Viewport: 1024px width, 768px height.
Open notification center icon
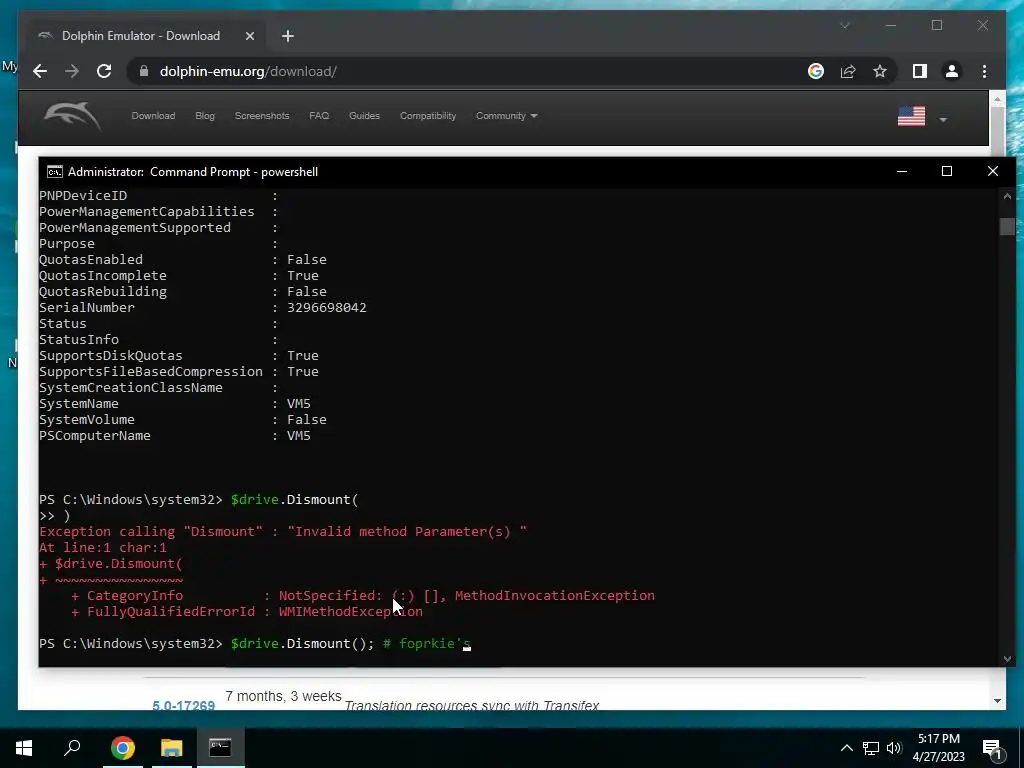pos(992,749)
